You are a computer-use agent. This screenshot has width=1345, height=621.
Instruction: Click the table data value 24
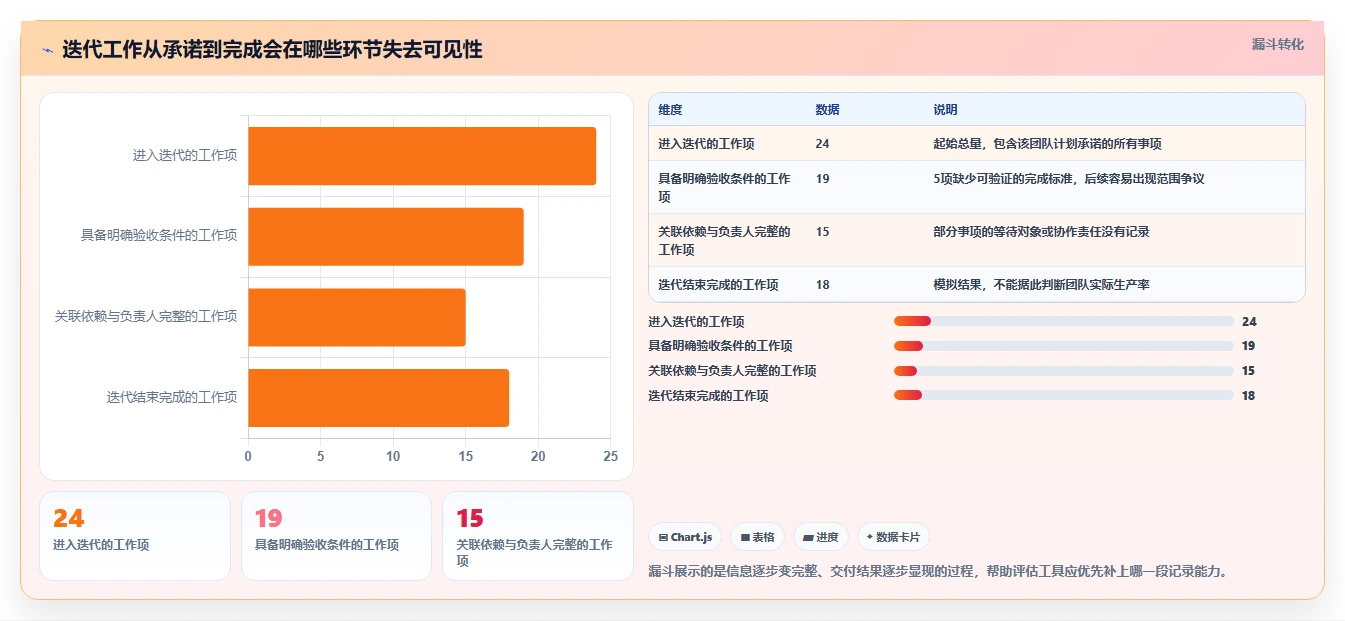coord(822,144)
